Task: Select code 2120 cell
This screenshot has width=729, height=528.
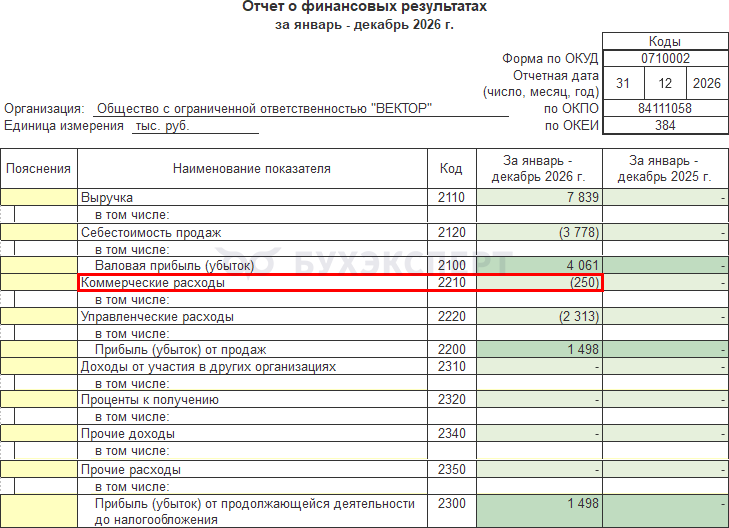Action: (x=452, y=232)
